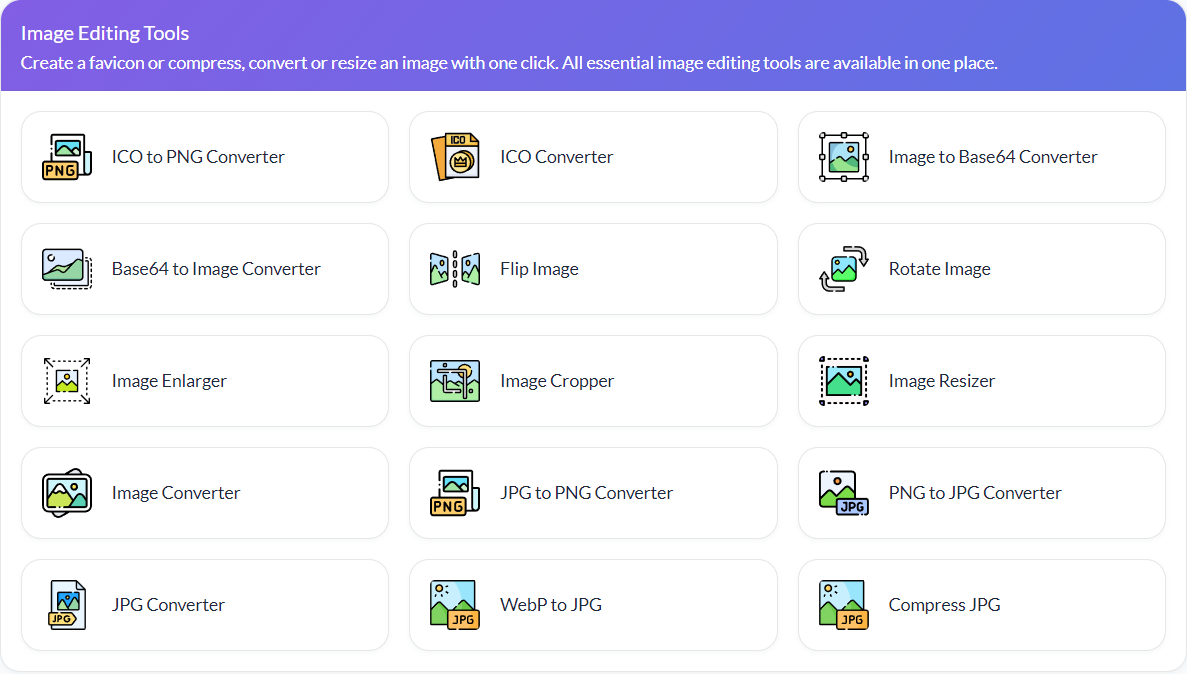
Task: Select the JPG to PNG Converter icon
Action: [x=455, y=492]
